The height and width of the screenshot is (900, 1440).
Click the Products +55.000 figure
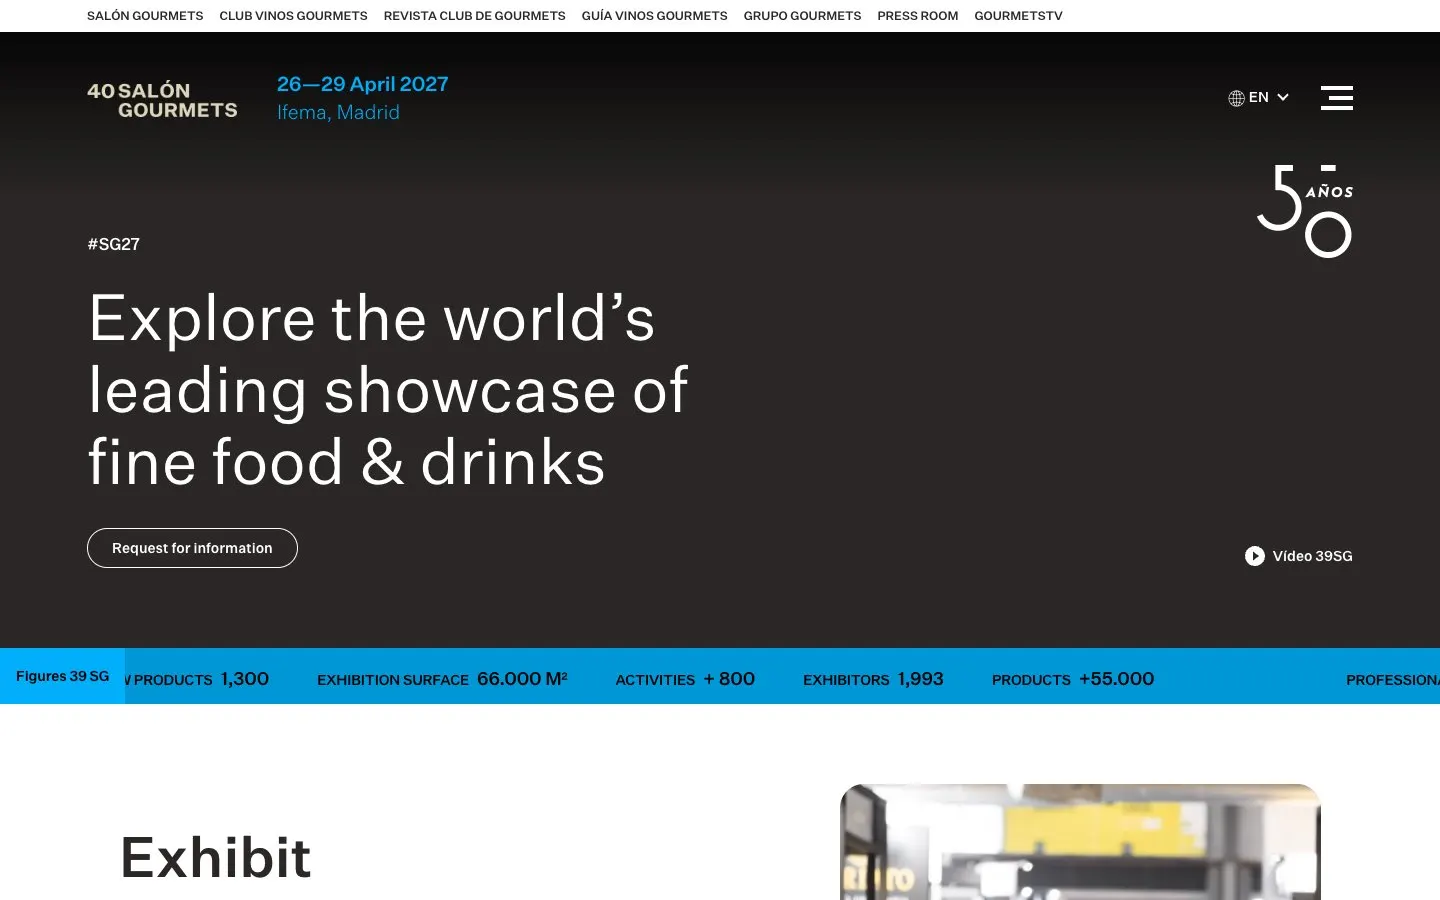click(1073, 679)
